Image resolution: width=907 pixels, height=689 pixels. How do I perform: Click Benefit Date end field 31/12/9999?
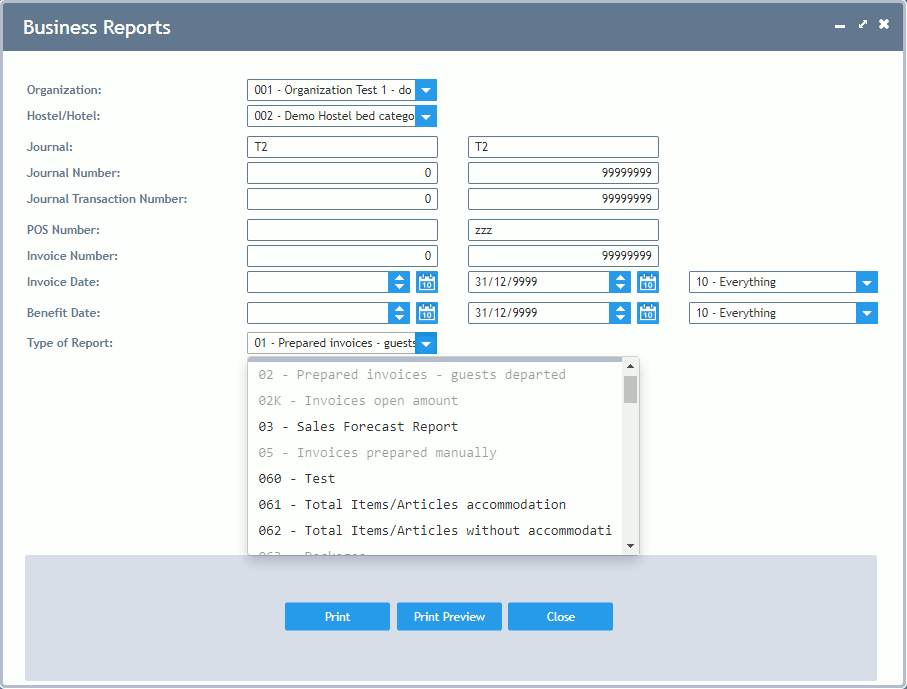(x=539, y=313)
